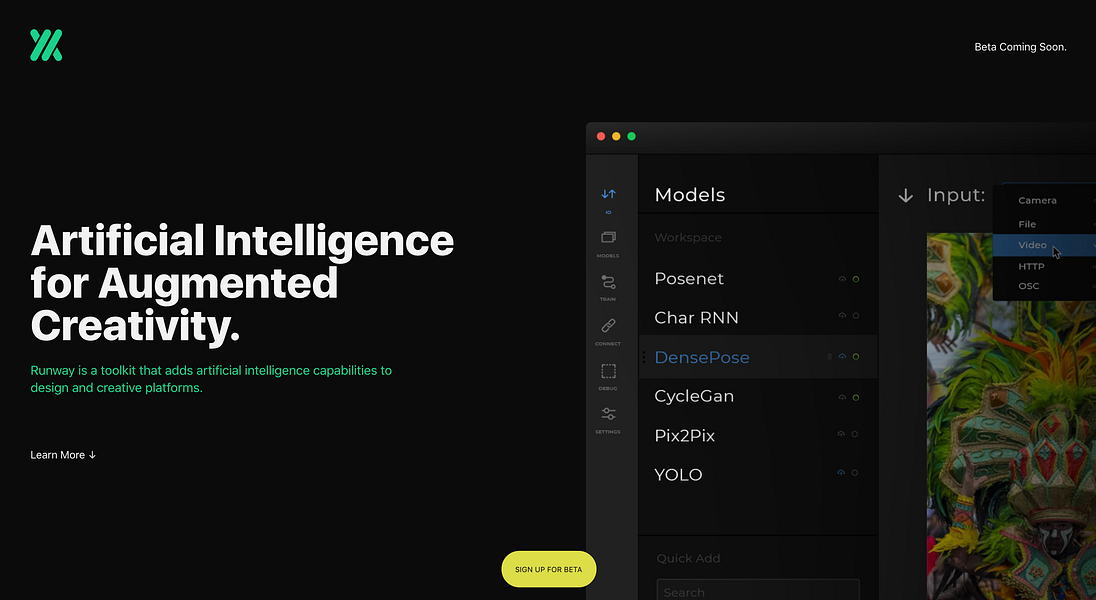Toggle the Pix2Pix status circle
Viewport: 1096px width, 600px height.
855,434
